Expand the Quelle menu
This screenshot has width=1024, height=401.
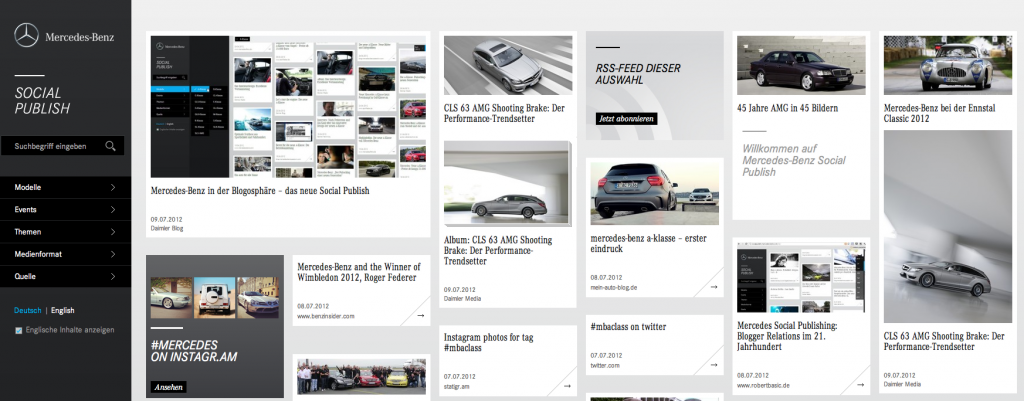65,276
